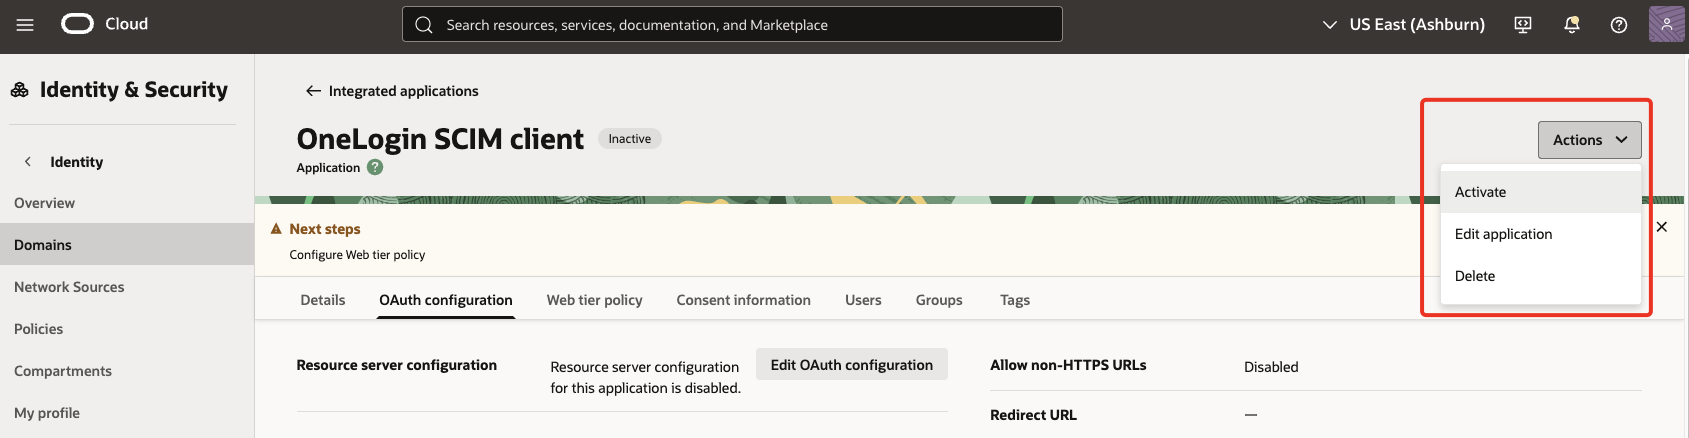Viewport: 1689px width, 438px height.
Task: Open the hamburger navigation menu
Action: click(x=25, y=25)
